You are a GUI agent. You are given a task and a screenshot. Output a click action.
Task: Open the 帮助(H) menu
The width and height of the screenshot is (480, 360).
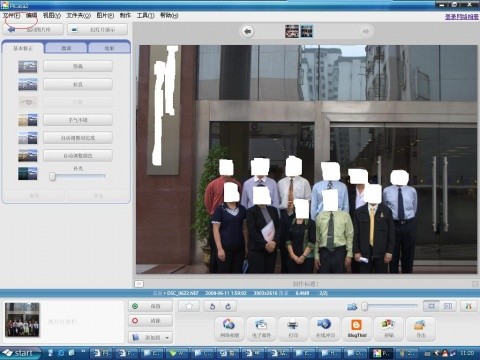[169, 15]
